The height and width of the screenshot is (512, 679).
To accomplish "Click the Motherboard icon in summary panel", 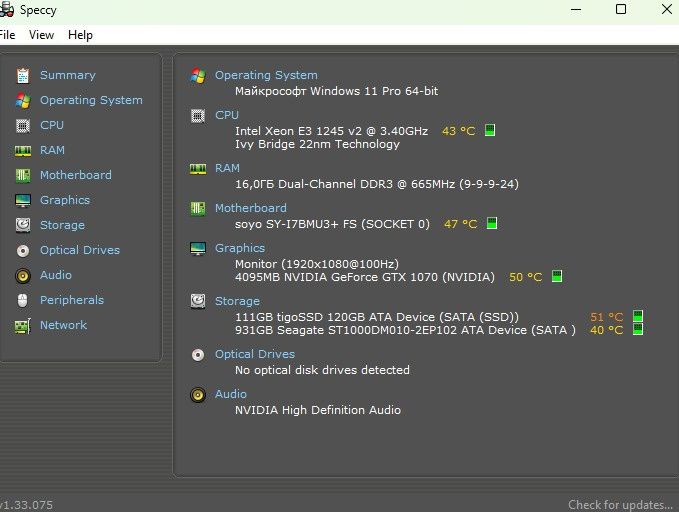I will click(x=198, y=209).
